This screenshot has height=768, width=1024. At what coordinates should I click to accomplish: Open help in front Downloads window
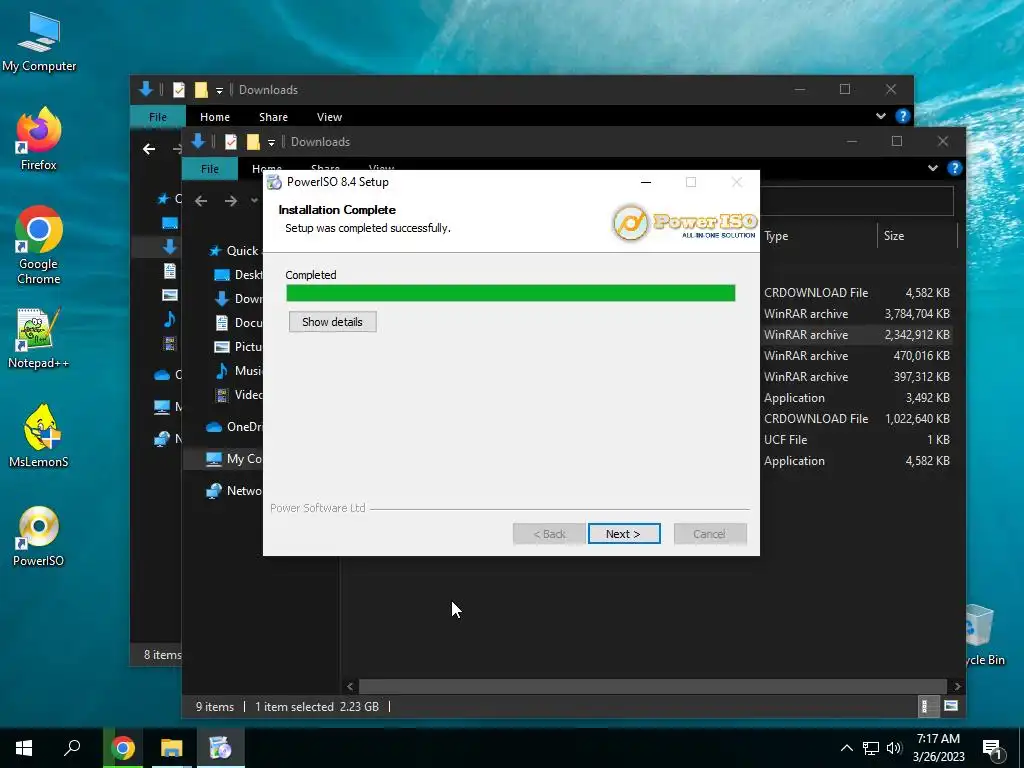click(x=955, y=168)
